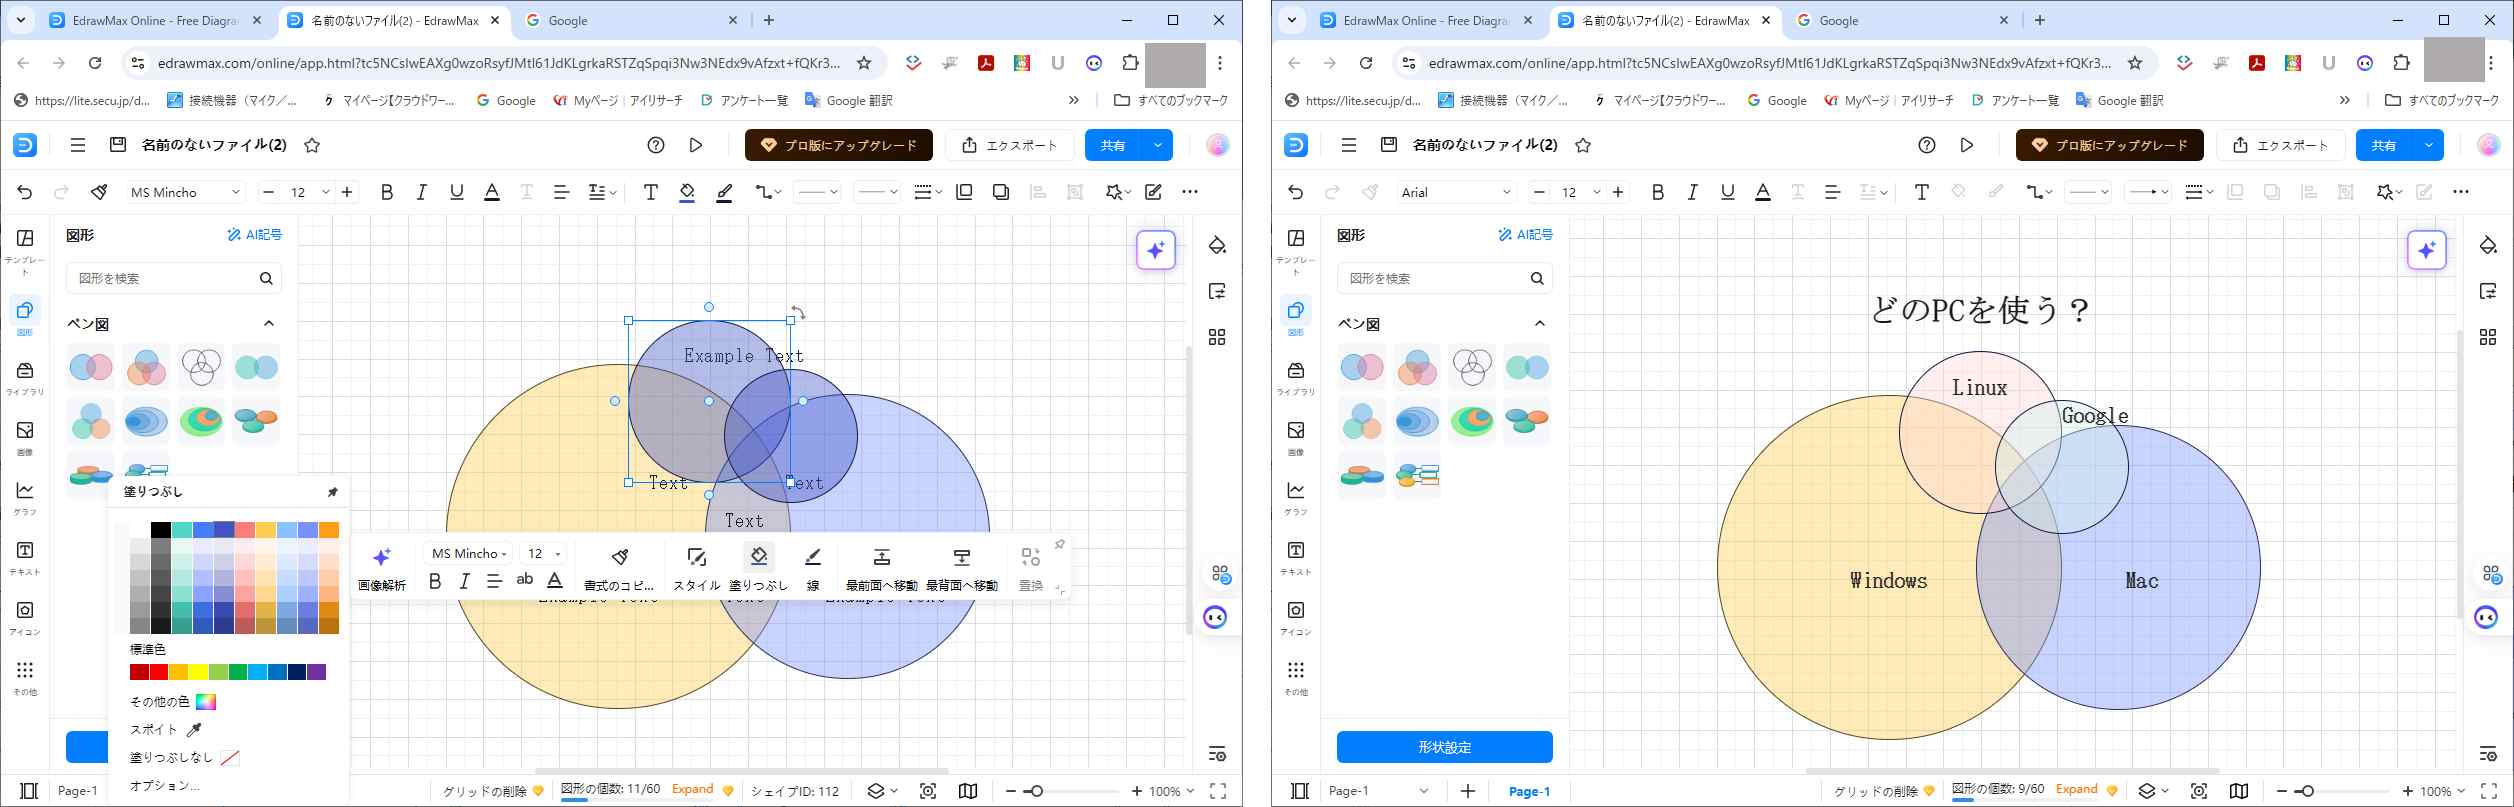
Task: Click 最背面へ移動 in floating toolbar
Action: pyautogui.click(x=962, y=568)
